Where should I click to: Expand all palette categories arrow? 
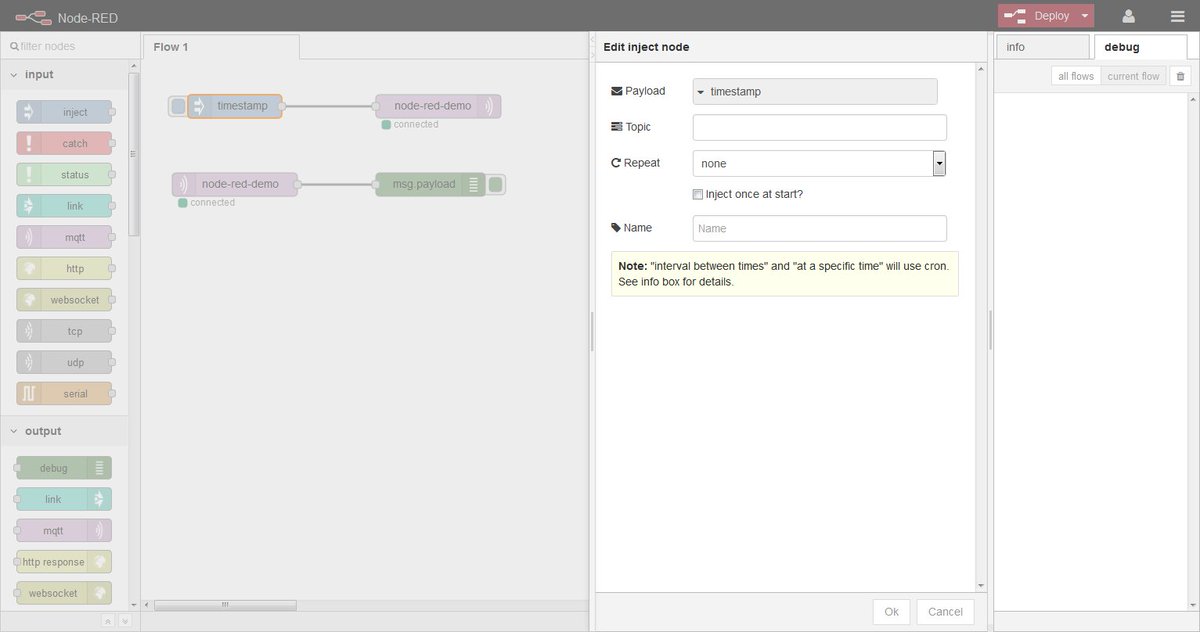click(125, 621)
